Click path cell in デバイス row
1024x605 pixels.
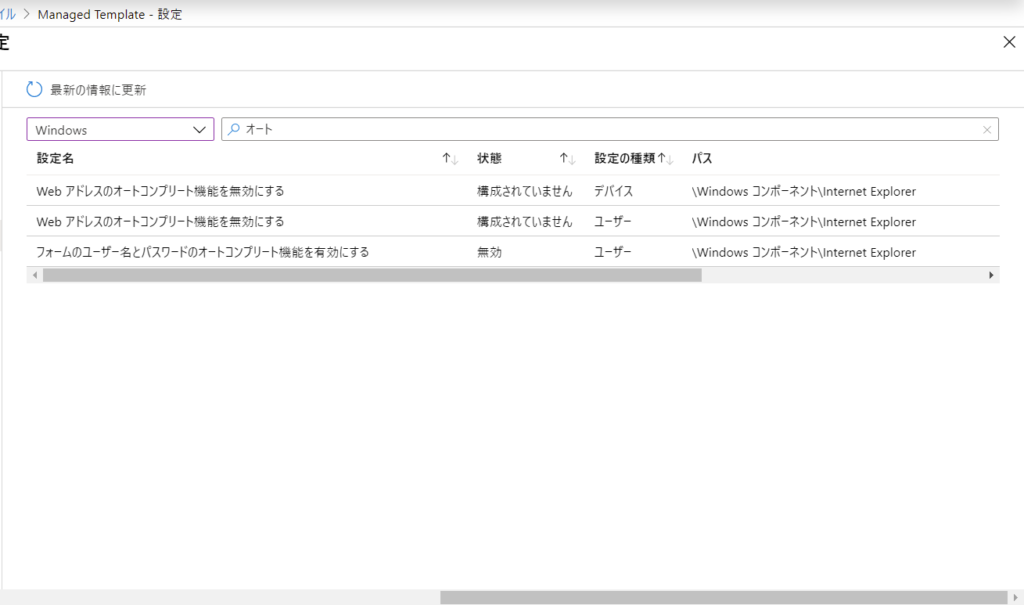tap(804, 191)
